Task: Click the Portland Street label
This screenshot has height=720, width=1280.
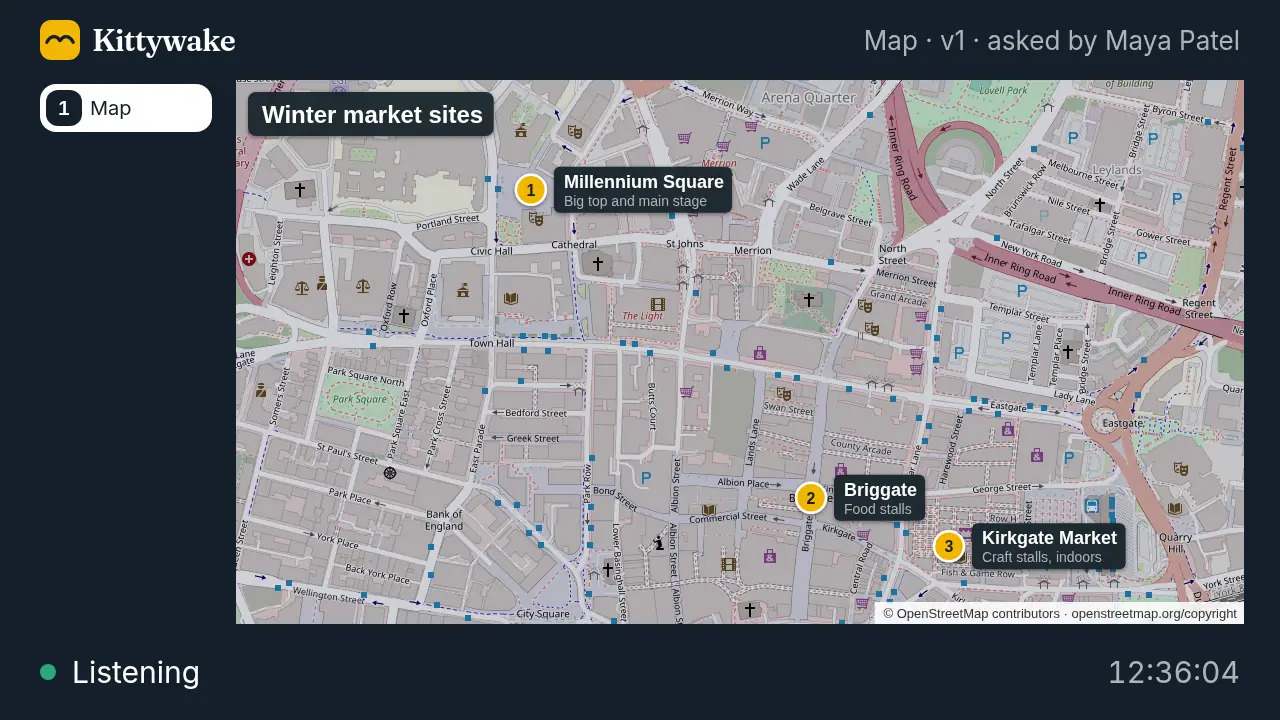Action: point(448,220)
